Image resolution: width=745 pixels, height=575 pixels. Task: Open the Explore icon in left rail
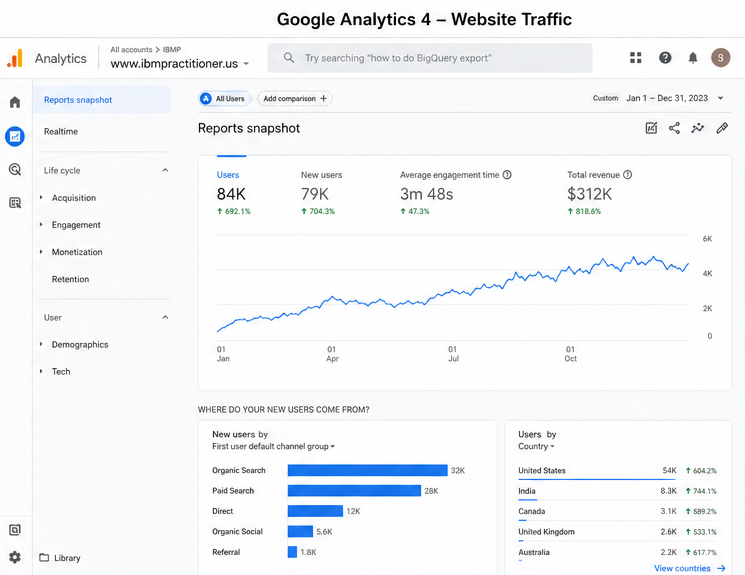click(x=15, y=169)
